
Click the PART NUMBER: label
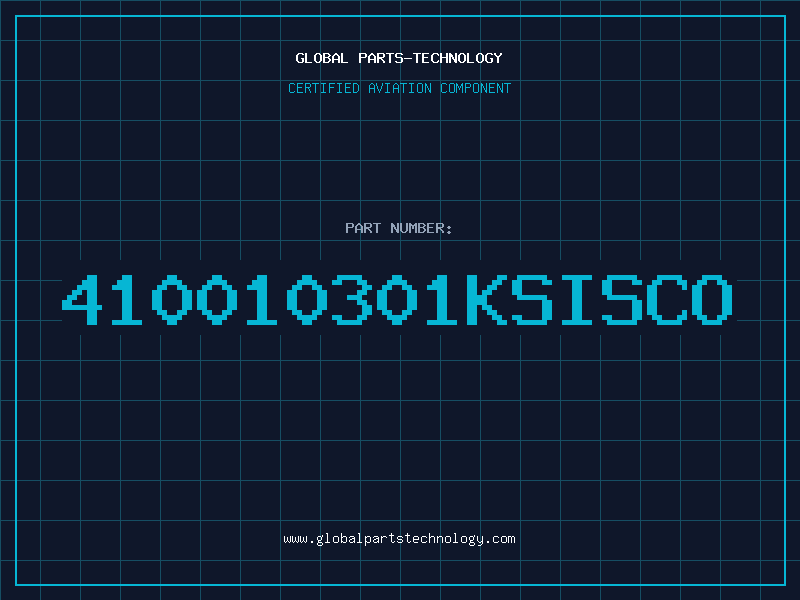point(399,228)
